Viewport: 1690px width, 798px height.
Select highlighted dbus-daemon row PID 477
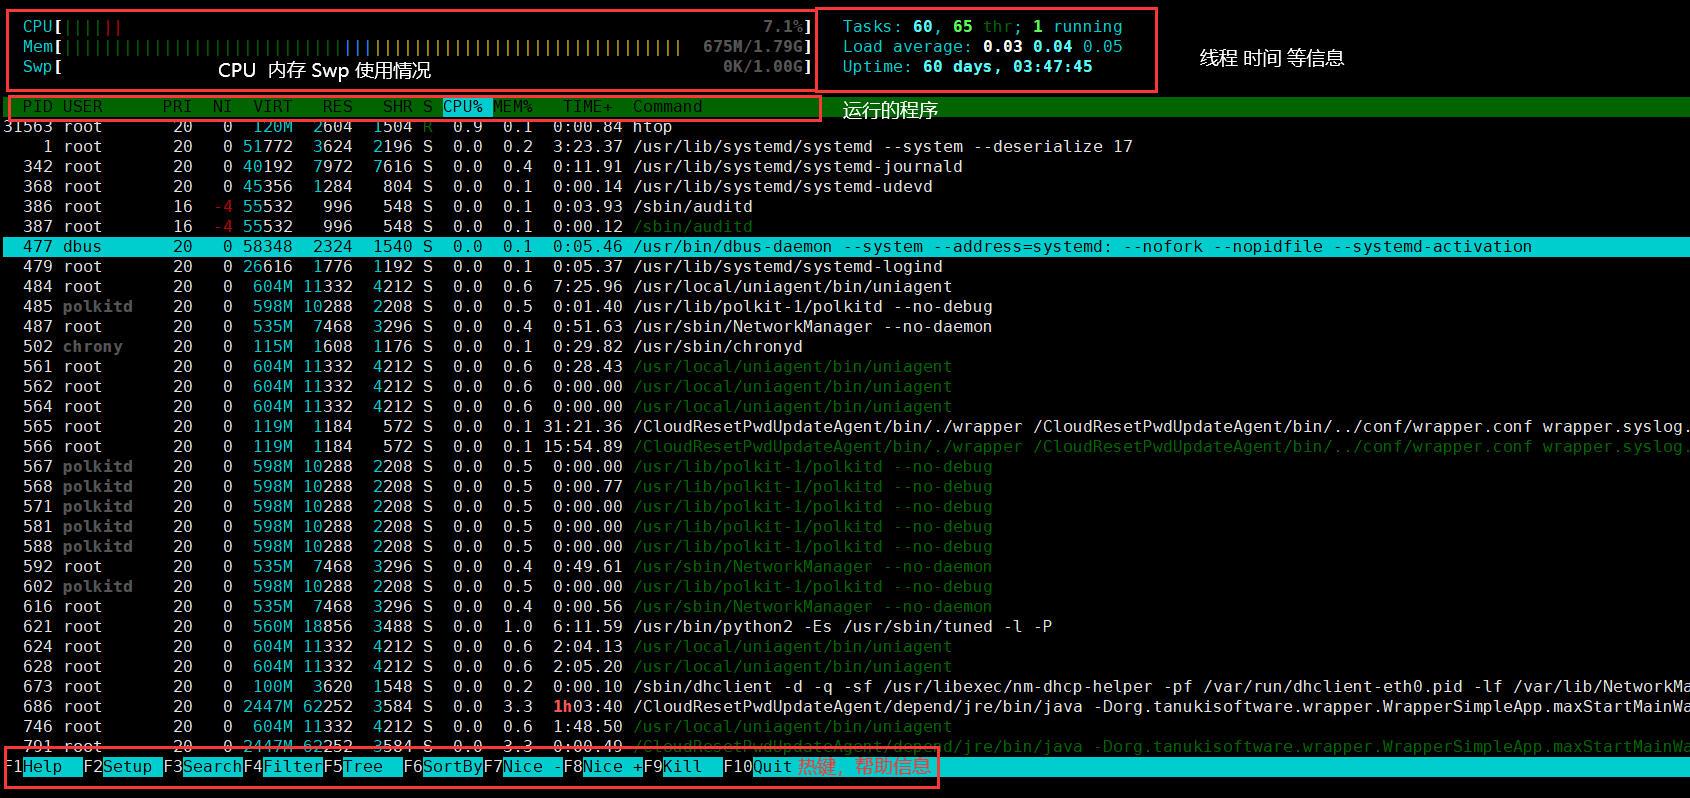point(845,247)
